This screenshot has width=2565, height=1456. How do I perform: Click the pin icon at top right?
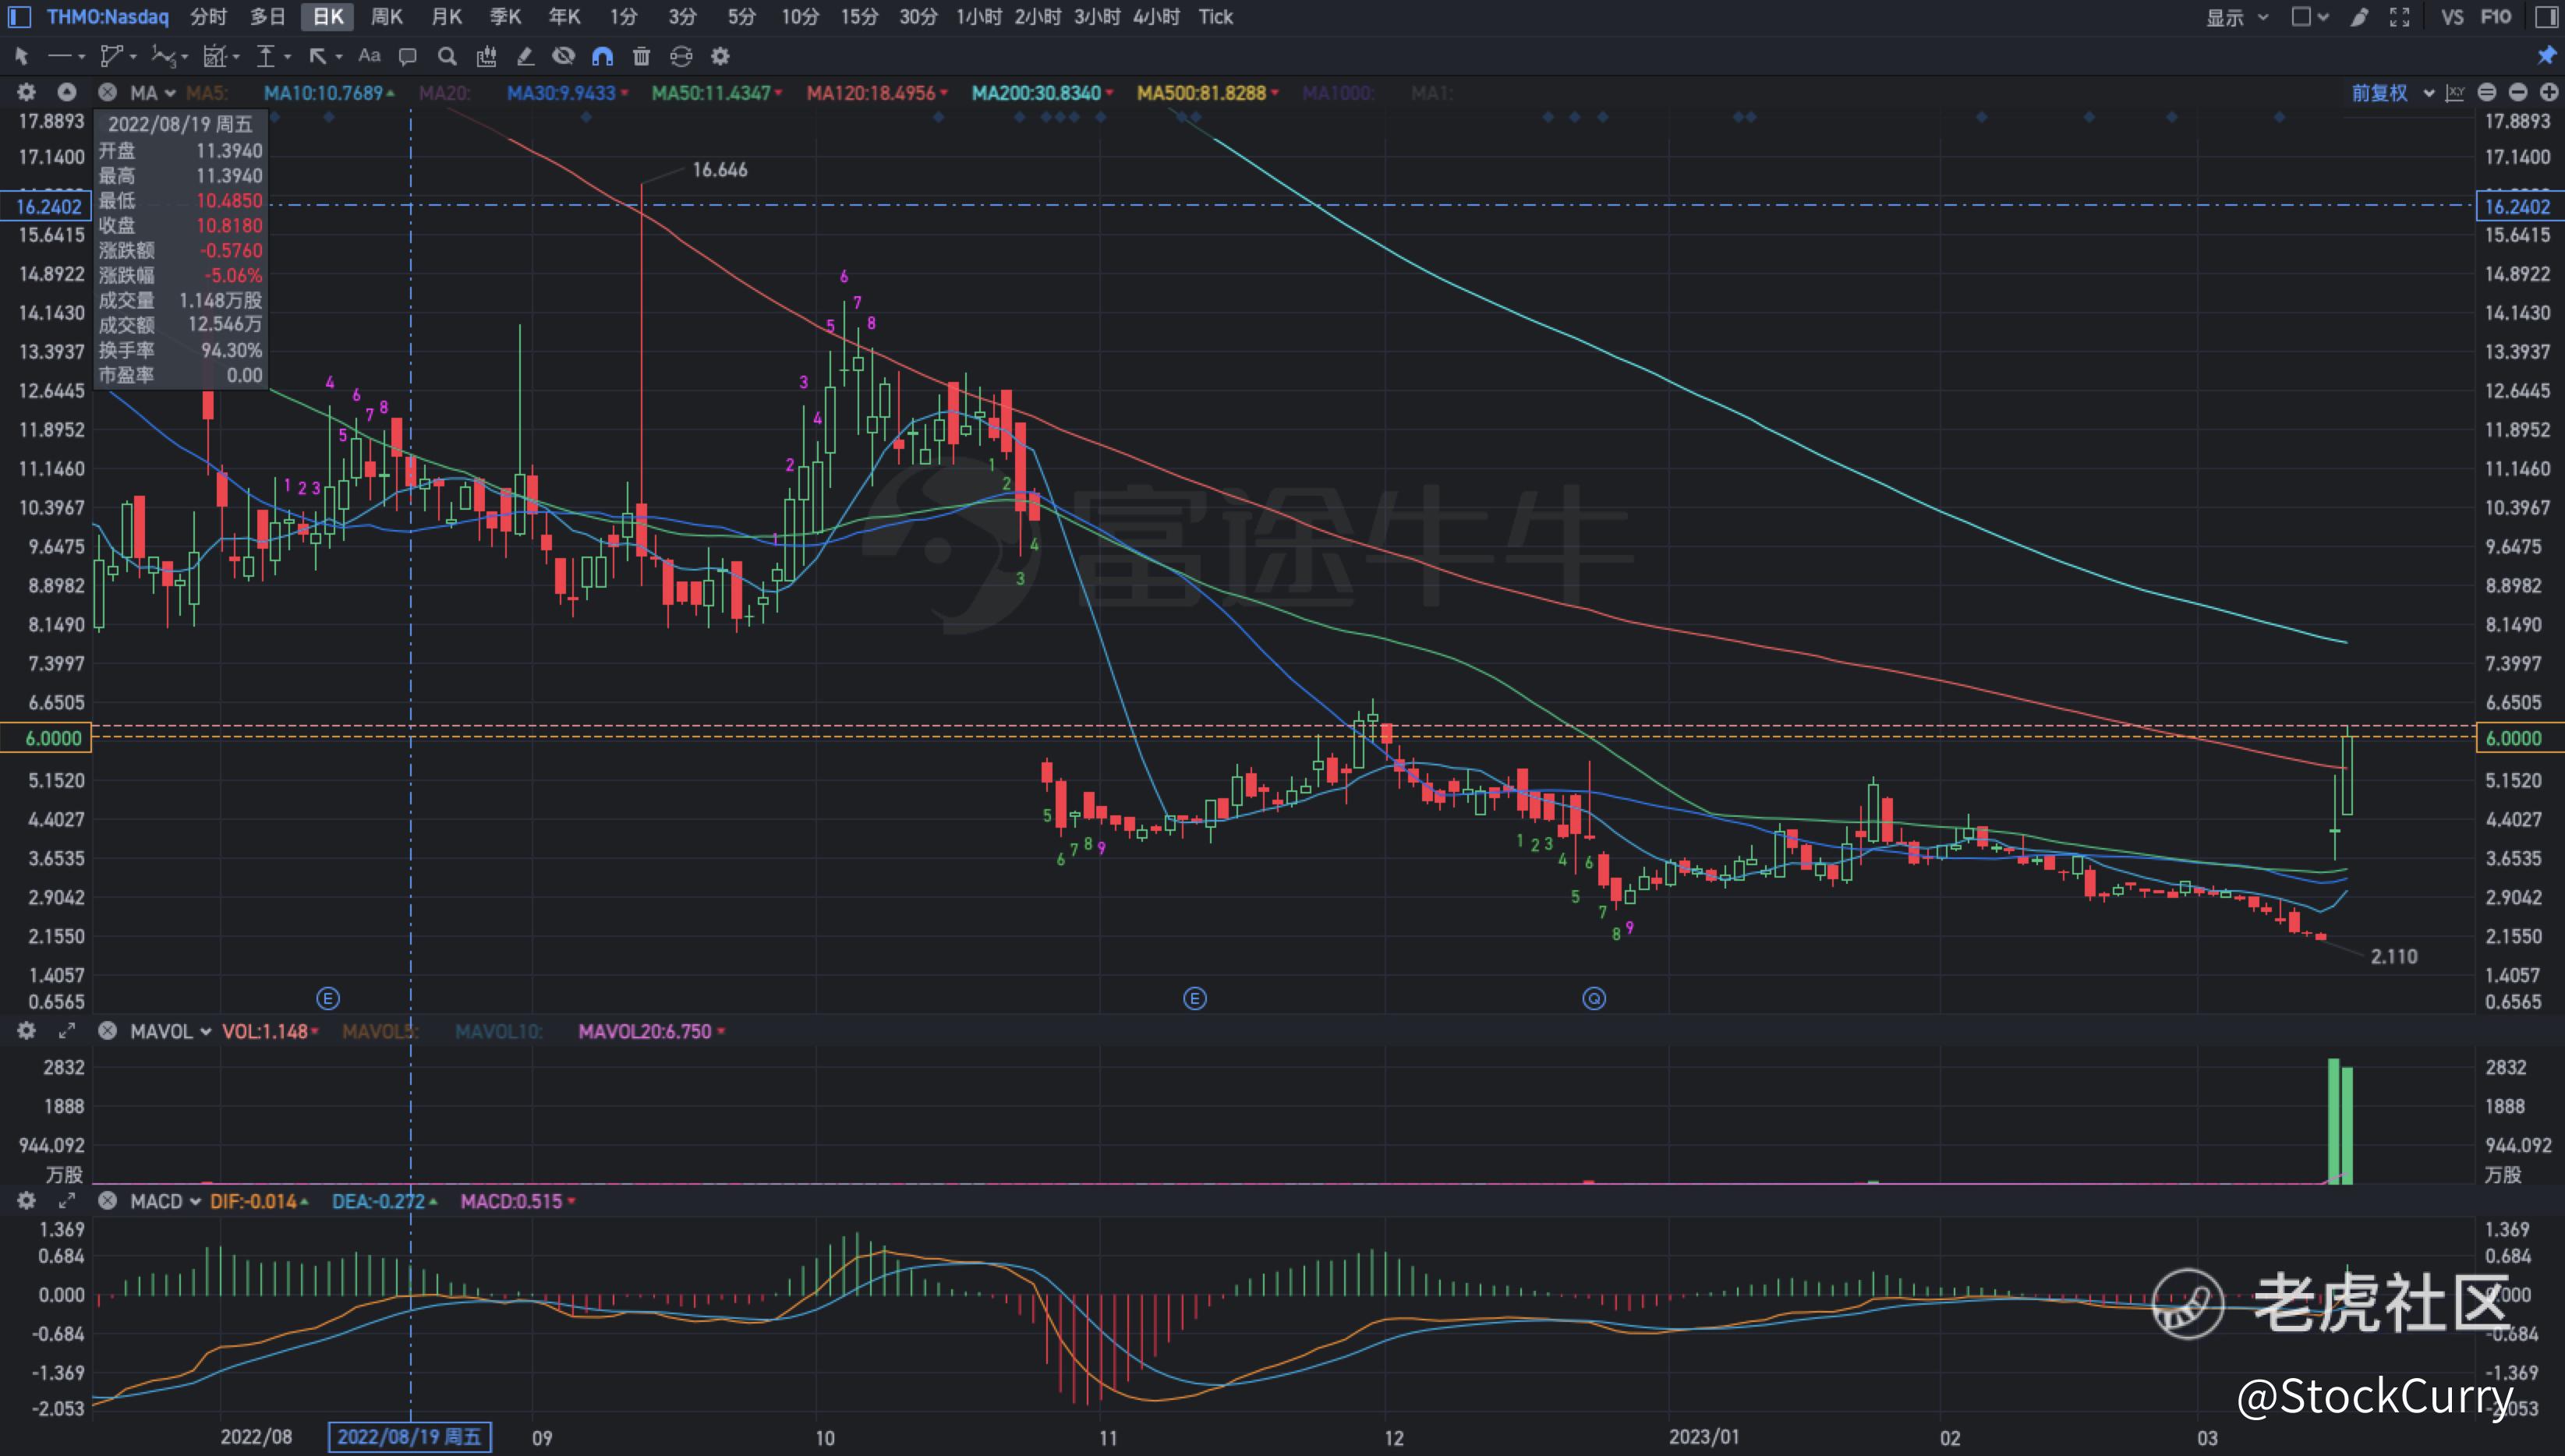click(2546, 56)
